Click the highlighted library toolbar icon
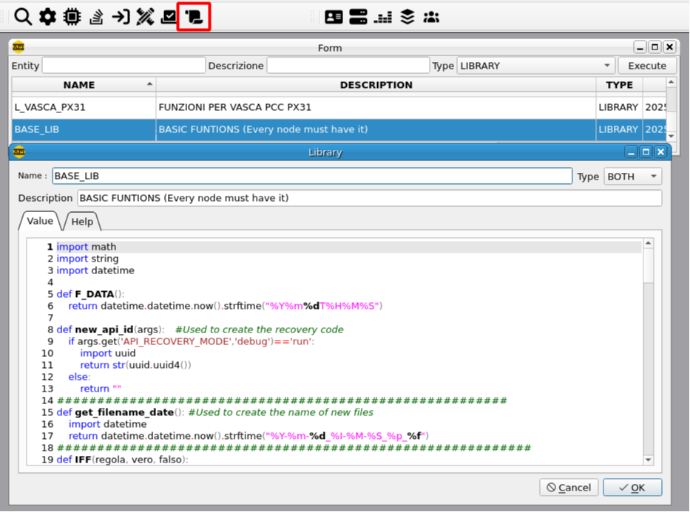This screenshot has width=690, height=512. [x=194, y=16]
